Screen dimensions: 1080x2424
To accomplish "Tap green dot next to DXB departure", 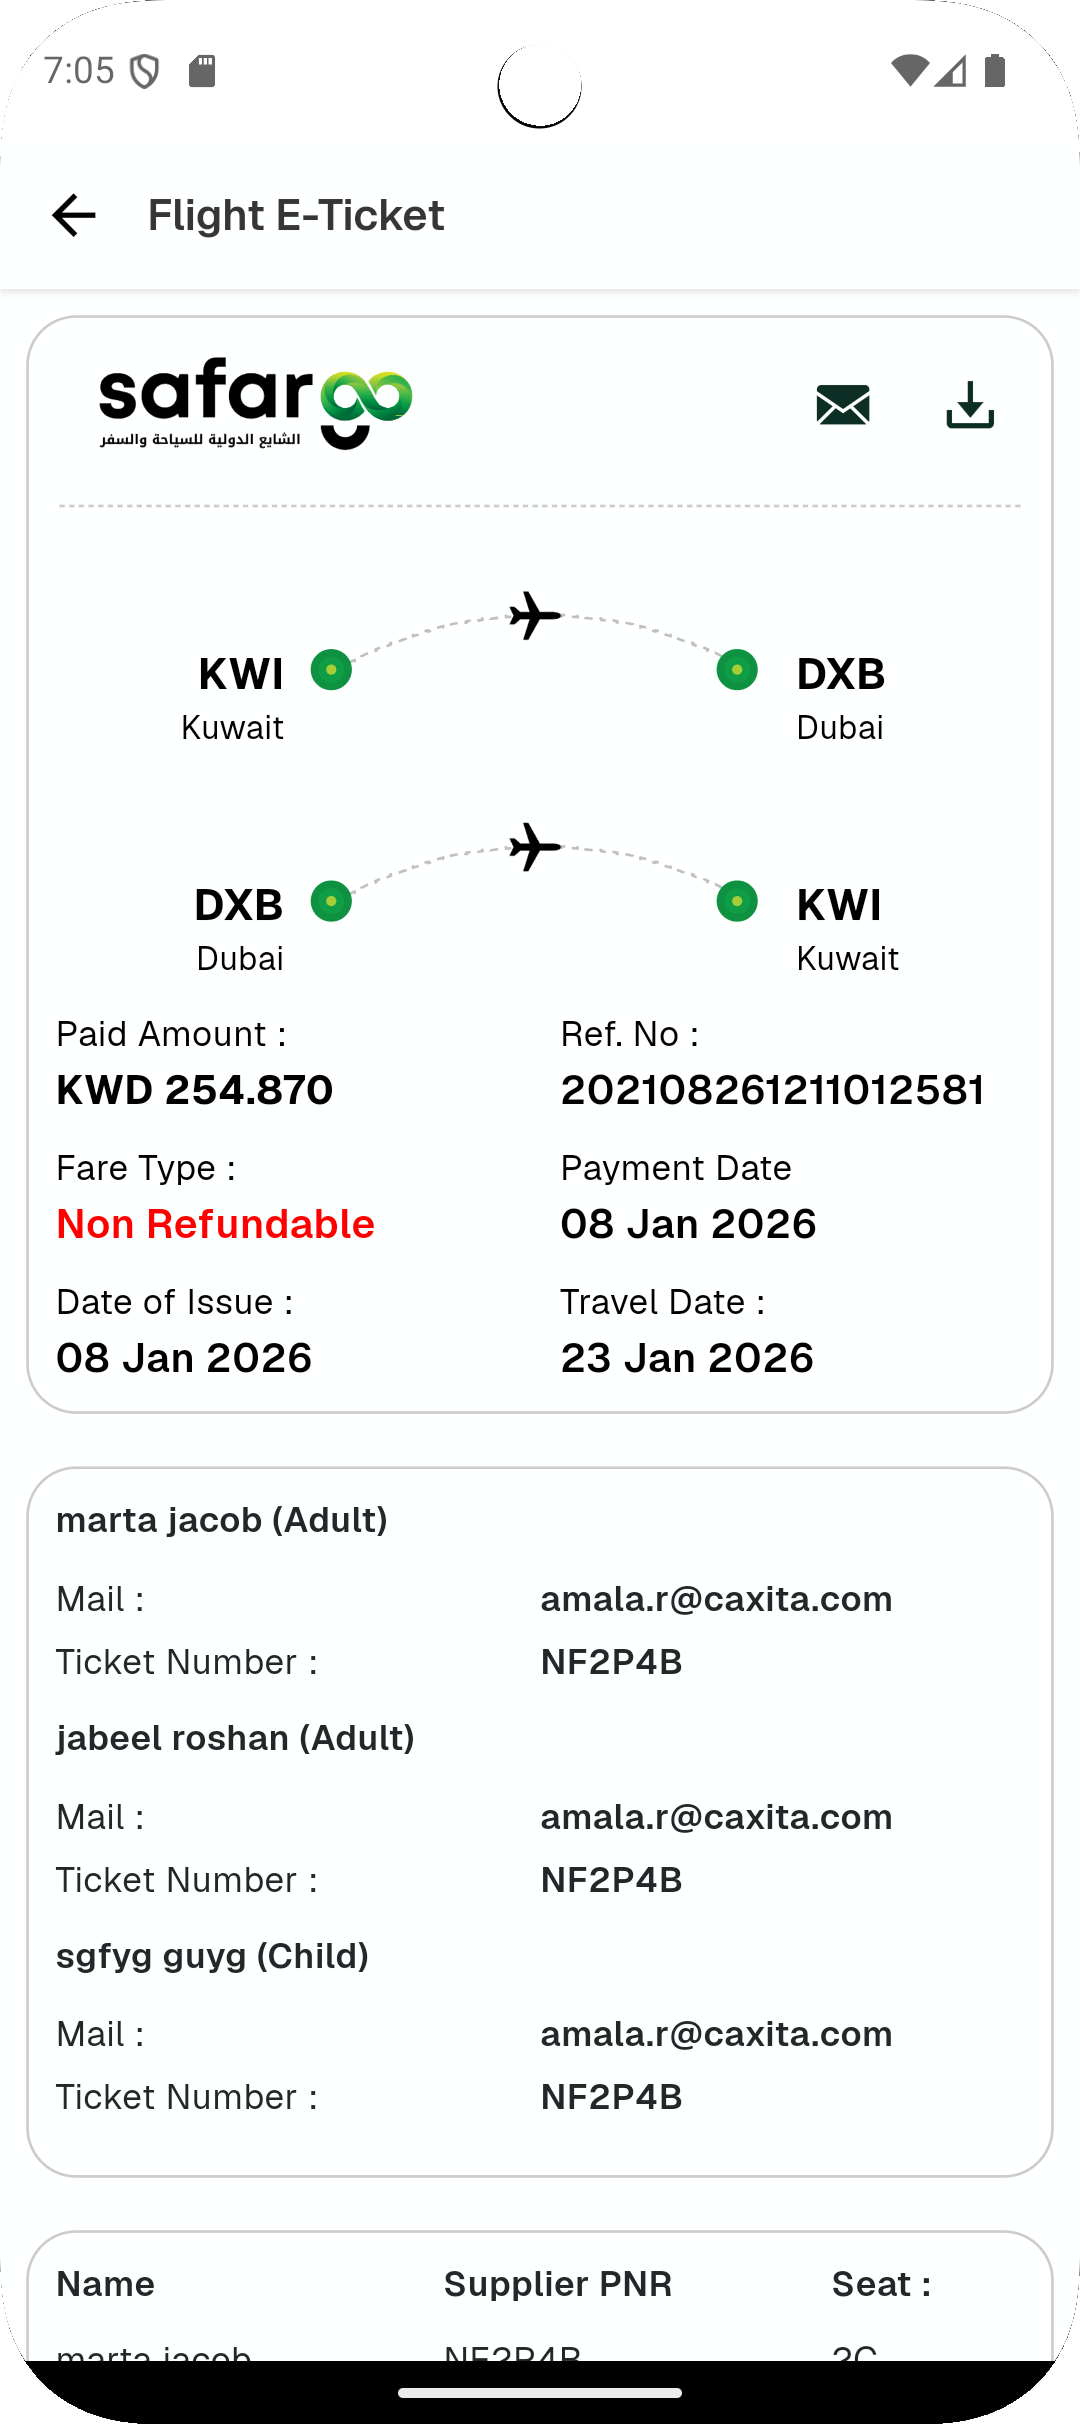I will [x=331, y=901].
